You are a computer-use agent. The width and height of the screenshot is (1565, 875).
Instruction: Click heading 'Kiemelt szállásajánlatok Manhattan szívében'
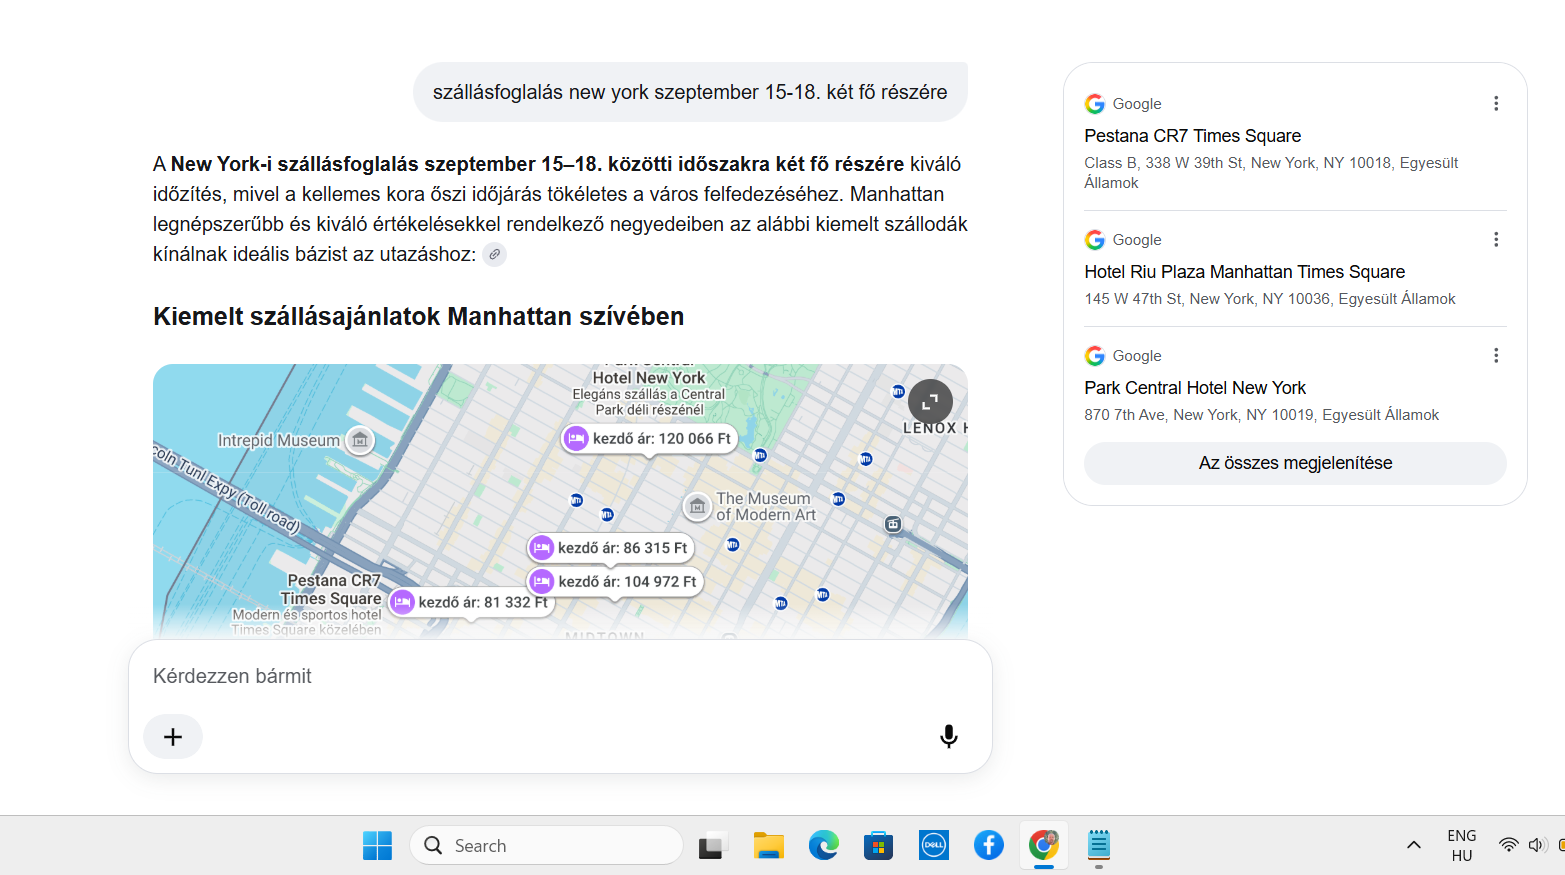point(419,317)
